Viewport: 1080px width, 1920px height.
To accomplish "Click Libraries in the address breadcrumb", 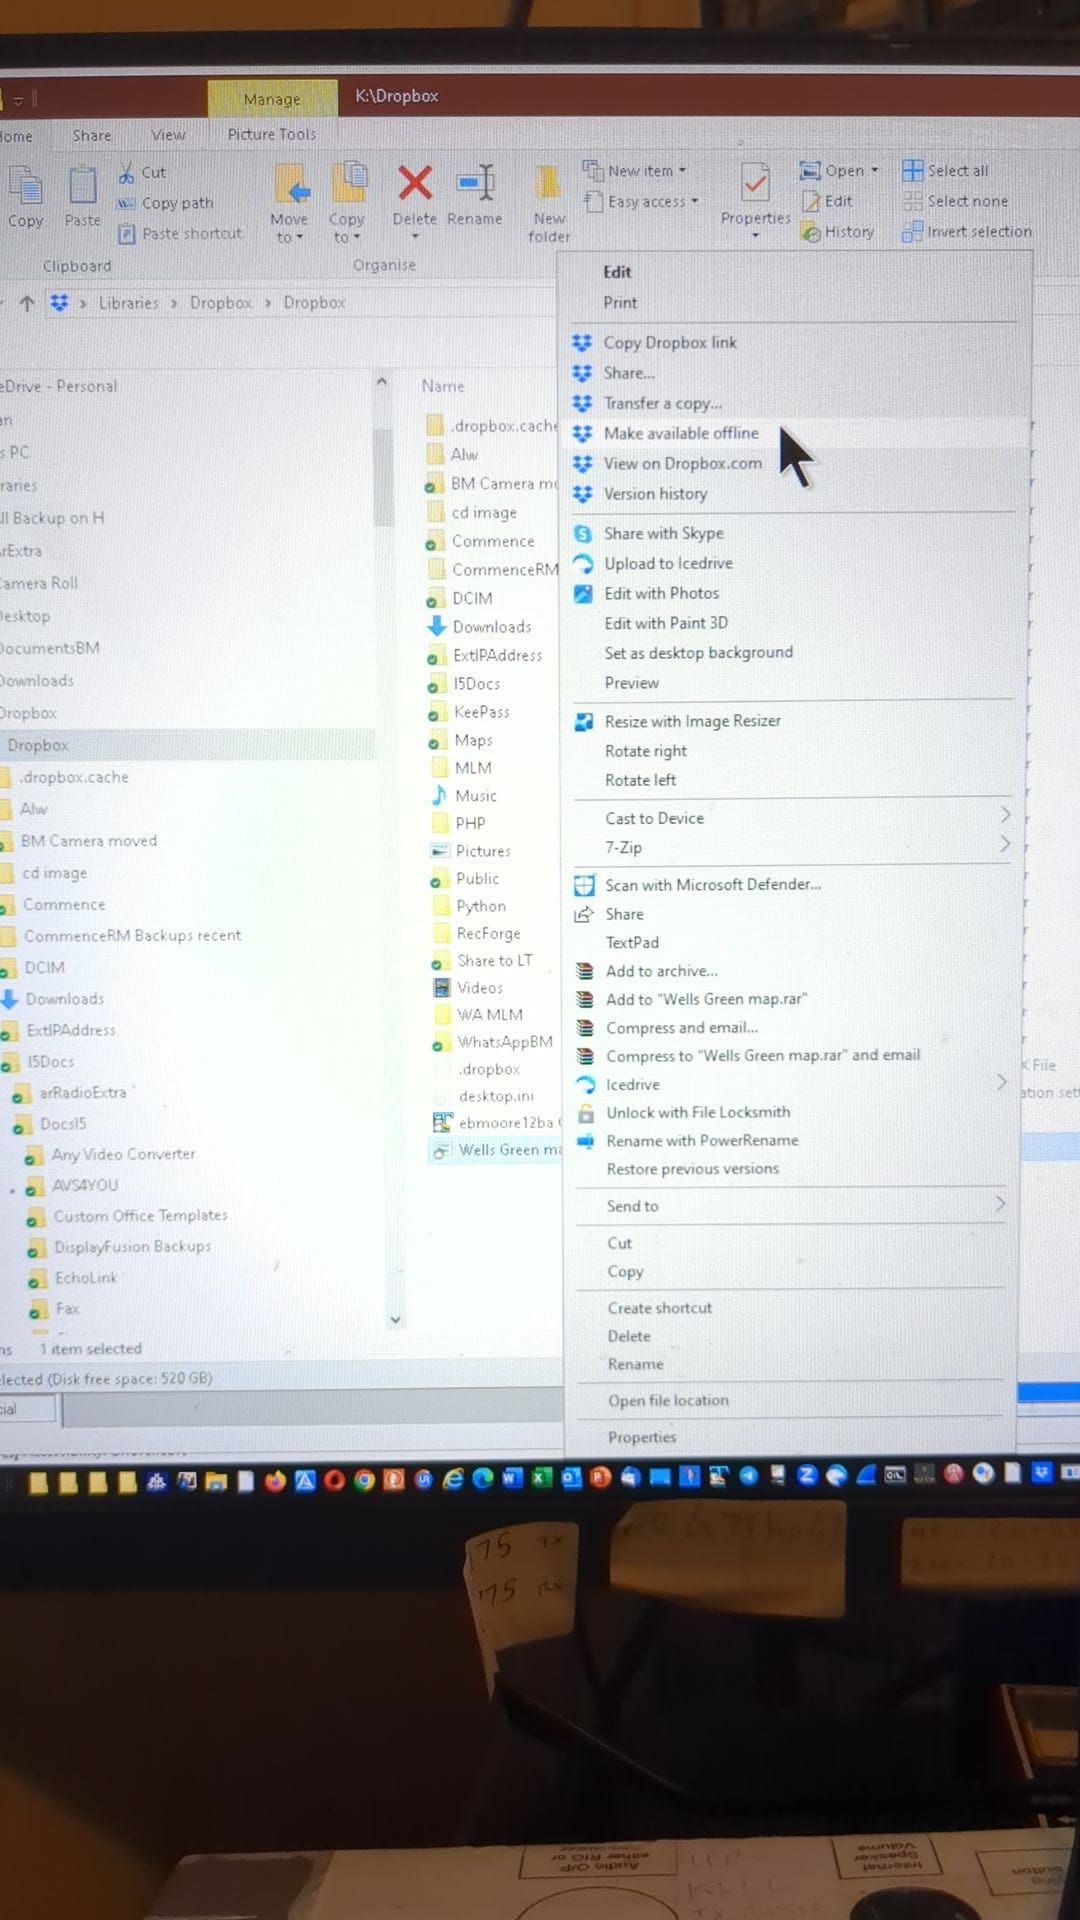I will coord(128,303).
